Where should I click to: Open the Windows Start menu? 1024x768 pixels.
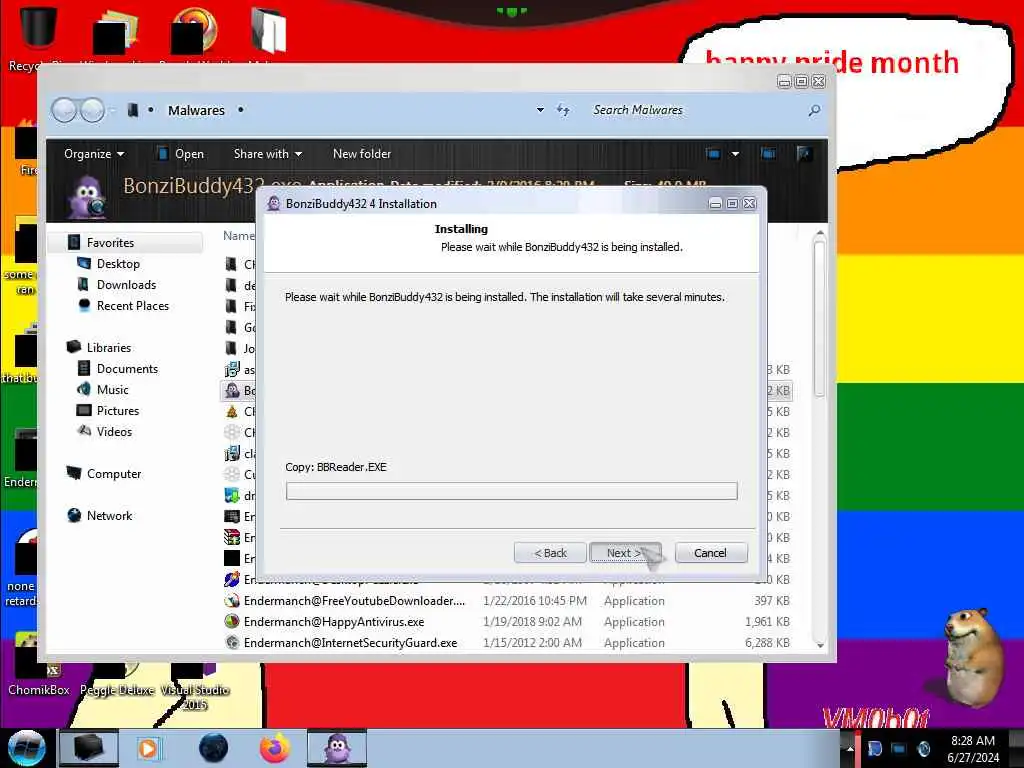point(26,748)
